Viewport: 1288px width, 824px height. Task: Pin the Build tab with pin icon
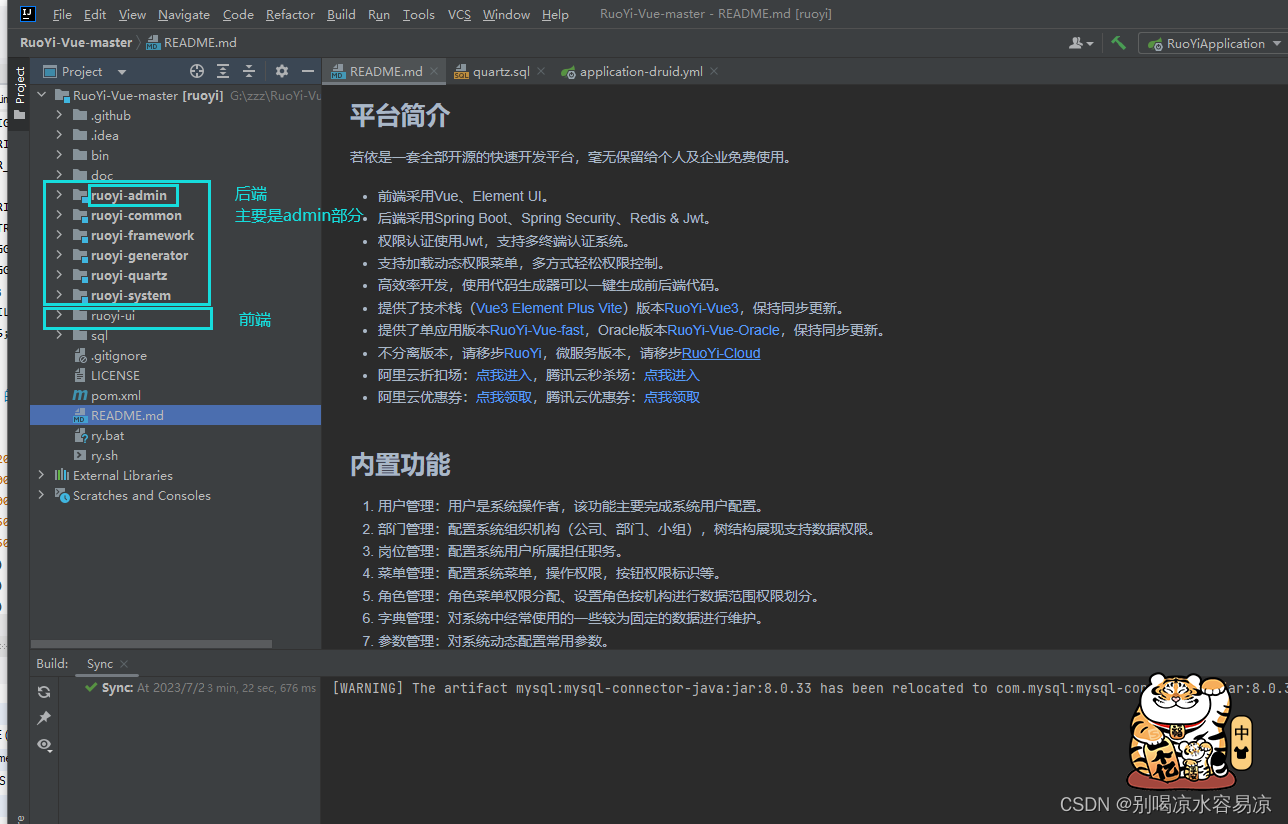click(44, 718)
